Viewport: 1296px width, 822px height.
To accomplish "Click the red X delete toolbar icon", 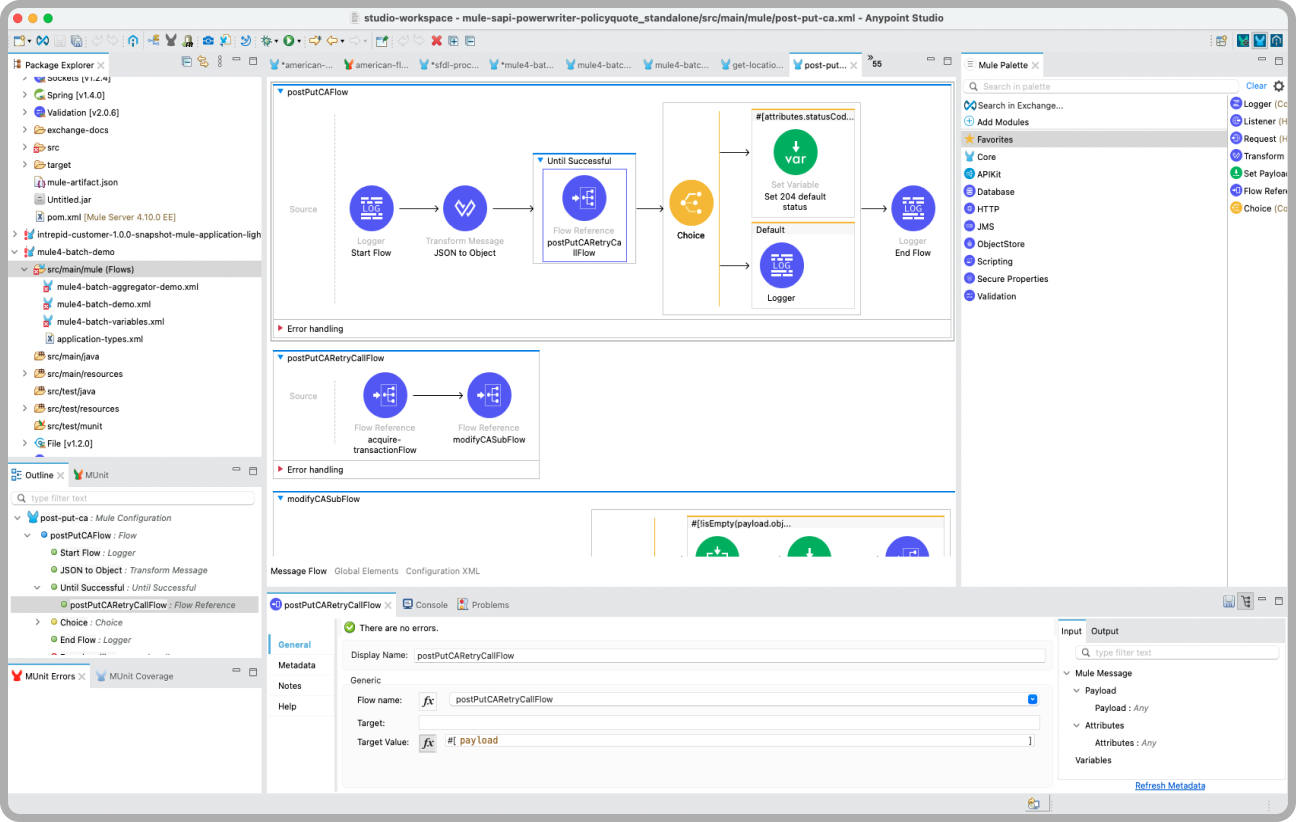I will click(x=436, y=41).
